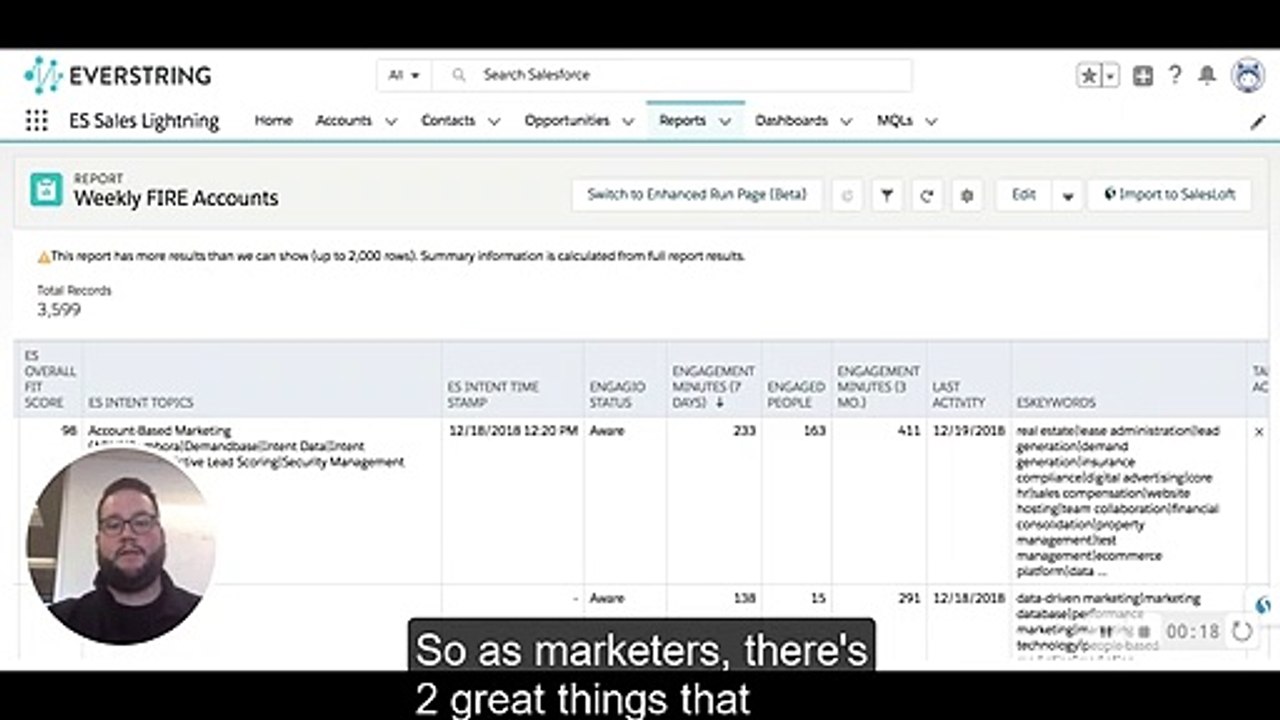This screenshot has width=1280, height=720.
Task: Select the Reports tab
Action: (683, 120)
